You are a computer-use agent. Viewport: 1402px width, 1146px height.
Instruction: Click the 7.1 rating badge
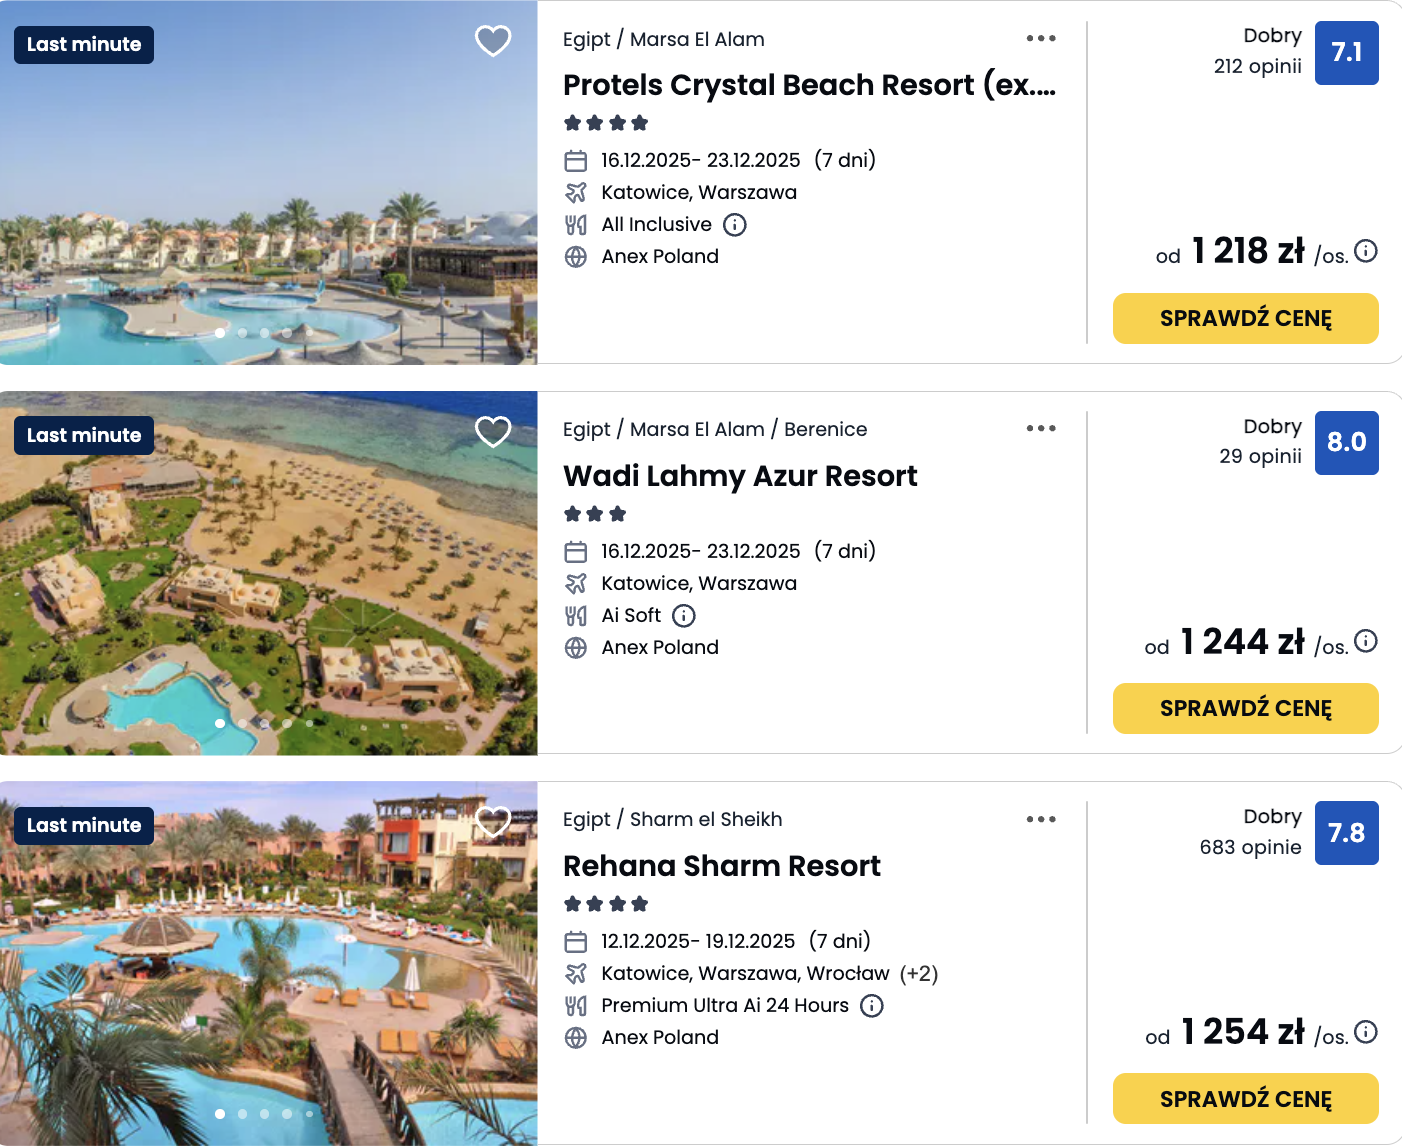(x=1346, y=53)
